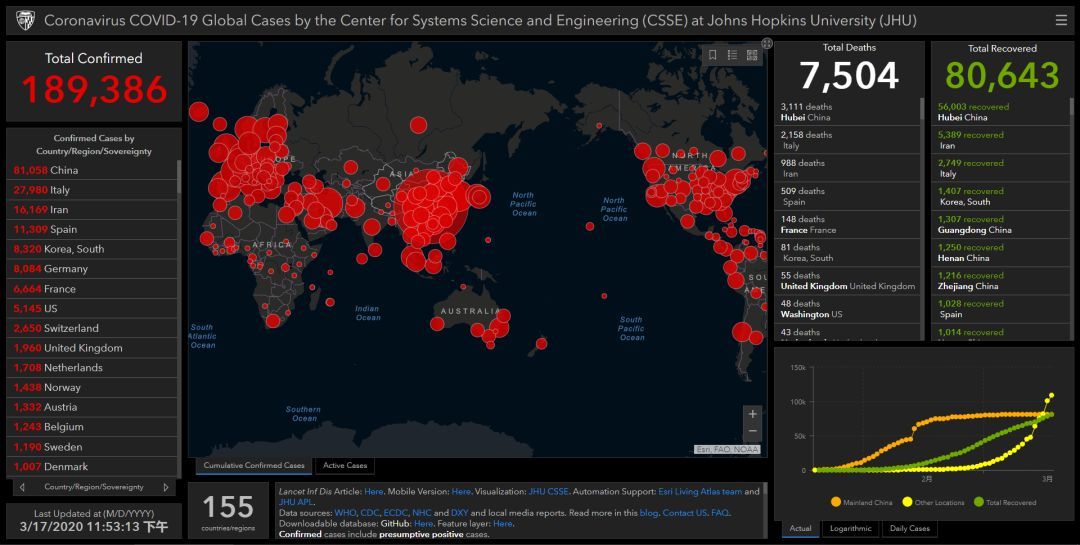
Task: Click Italy 2,158 deaths entry
Action: pyautogui.click(x=847, y=140)
